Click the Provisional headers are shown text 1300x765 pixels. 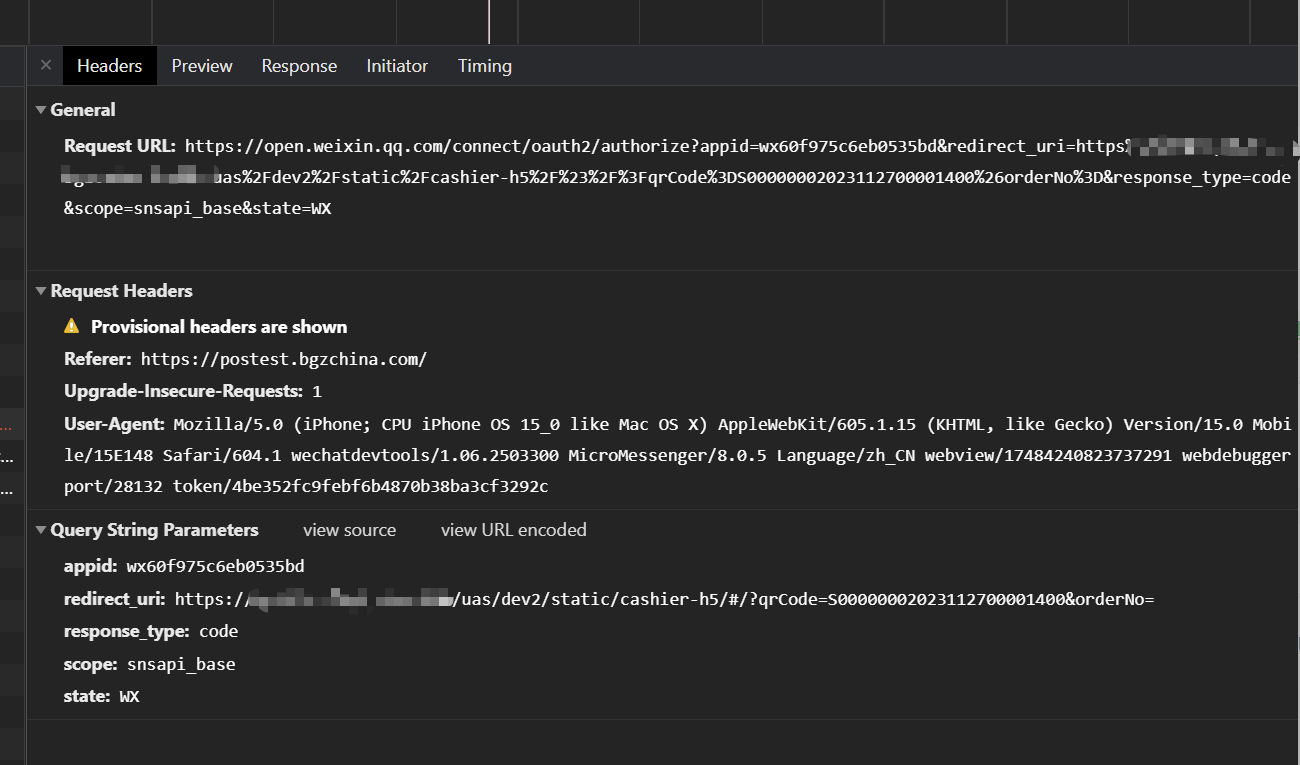tap(219, 327)
